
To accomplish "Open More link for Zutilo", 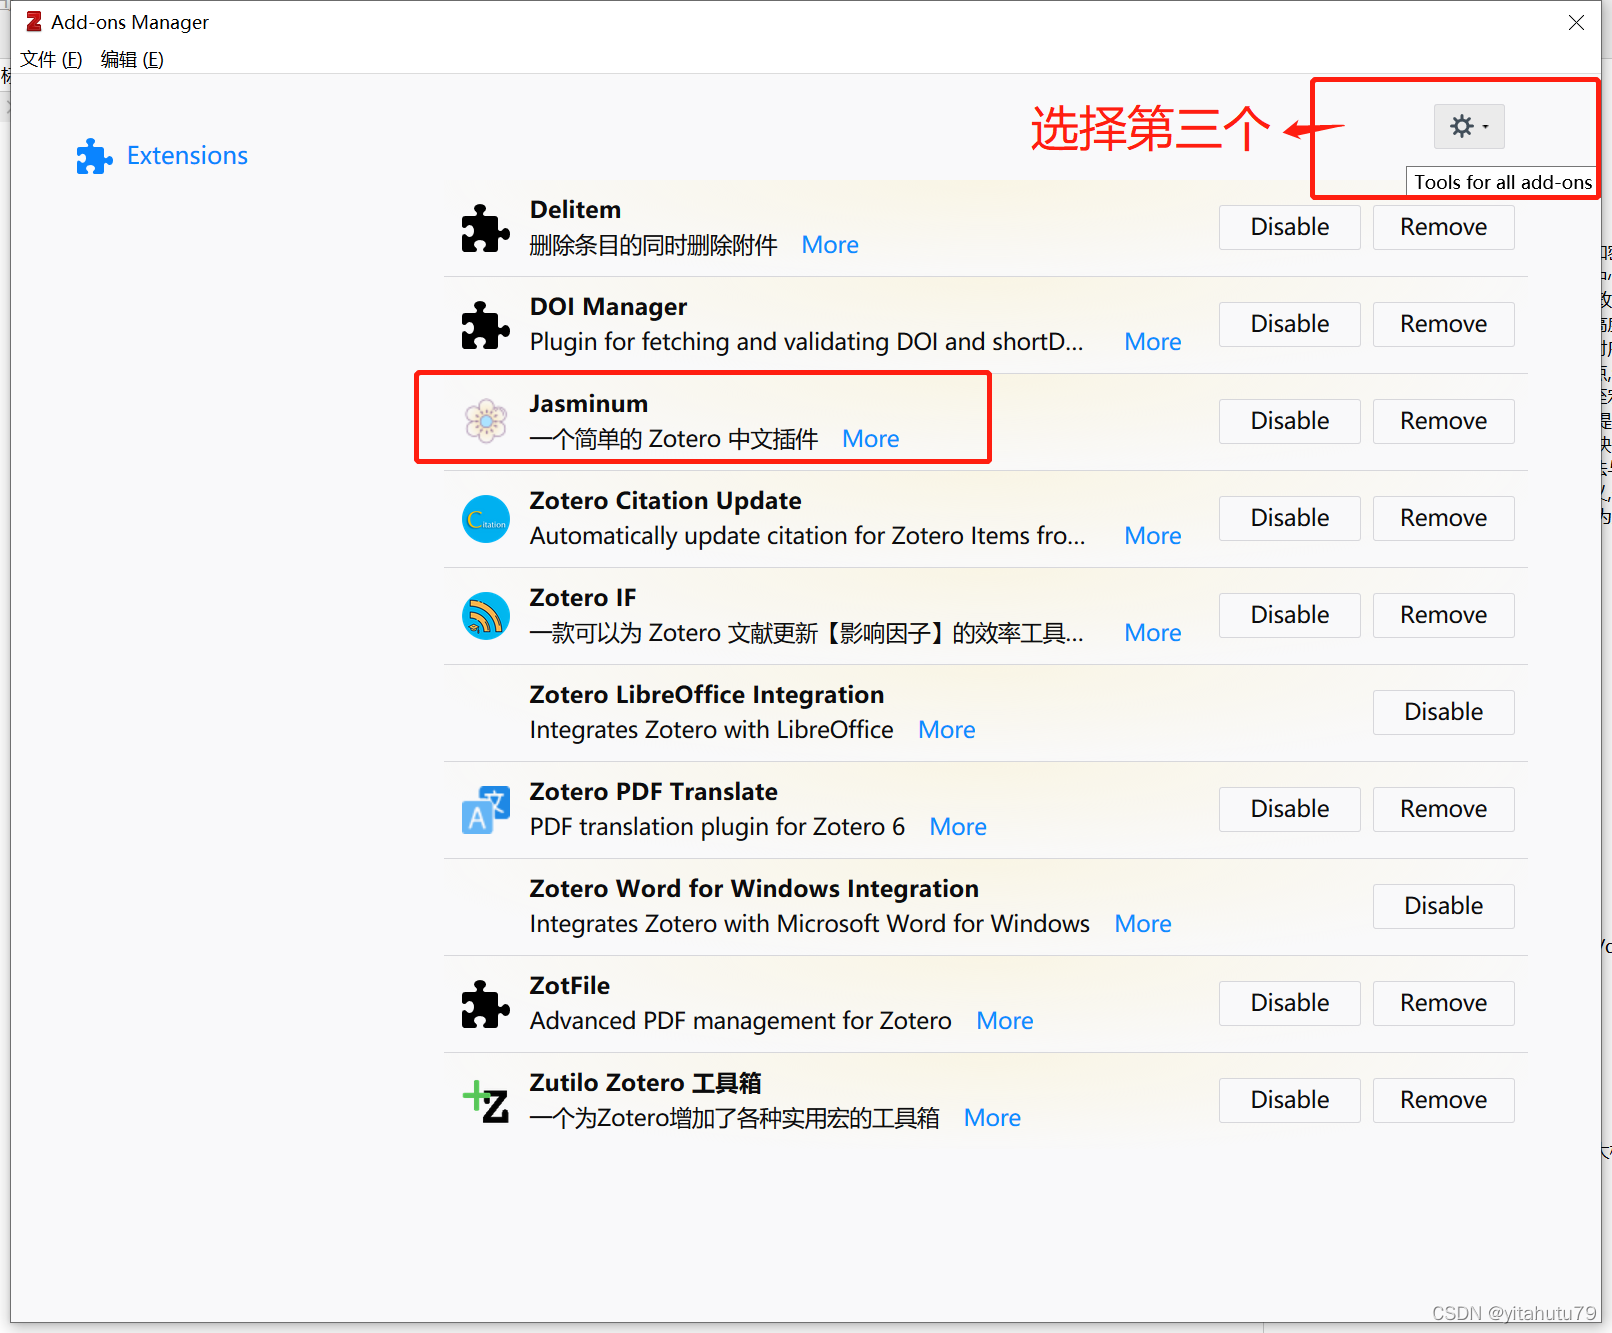I will pyautogui.click(x=992, y=1118).
